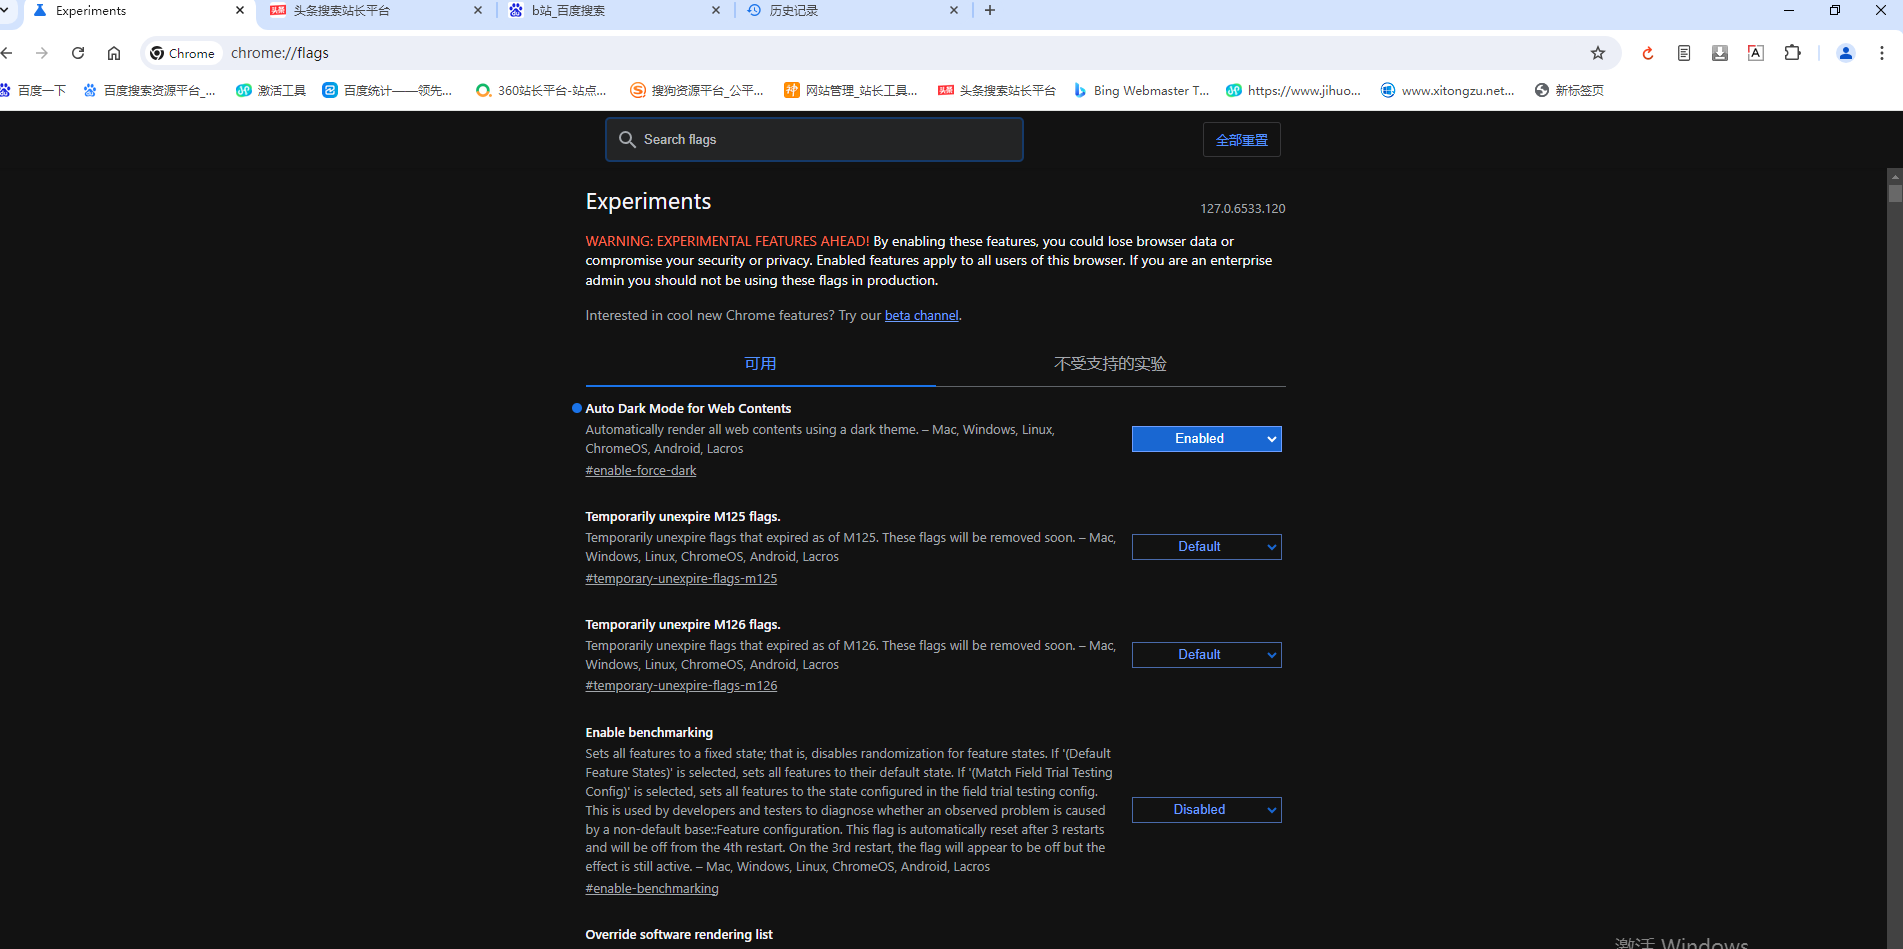Focus the Search flags input field
This screenshot has height=949, width=1903.
[814, 139]
